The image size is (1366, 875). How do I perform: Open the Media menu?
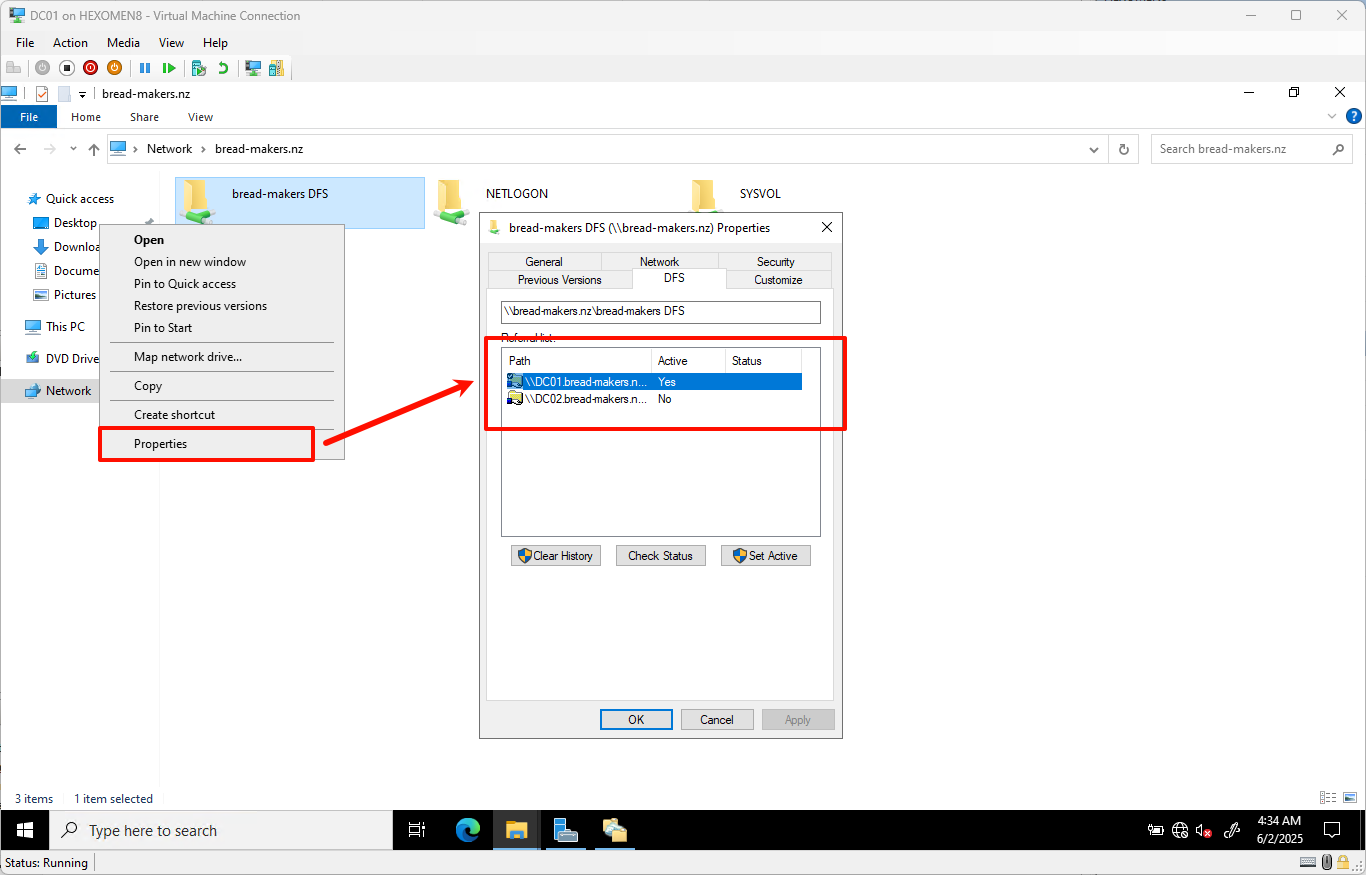click(123, 42)
